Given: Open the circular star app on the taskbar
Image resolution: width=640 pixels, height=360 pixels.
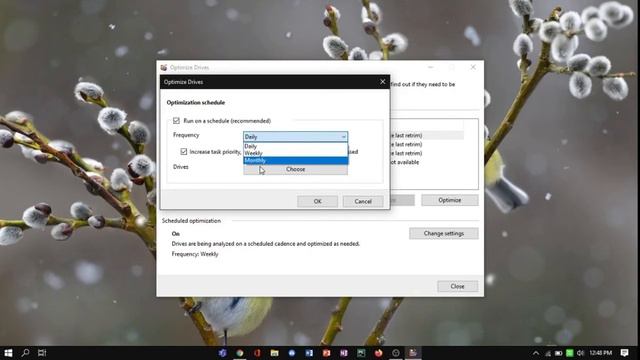Looking at the screenshot, I should coord(396,353).
